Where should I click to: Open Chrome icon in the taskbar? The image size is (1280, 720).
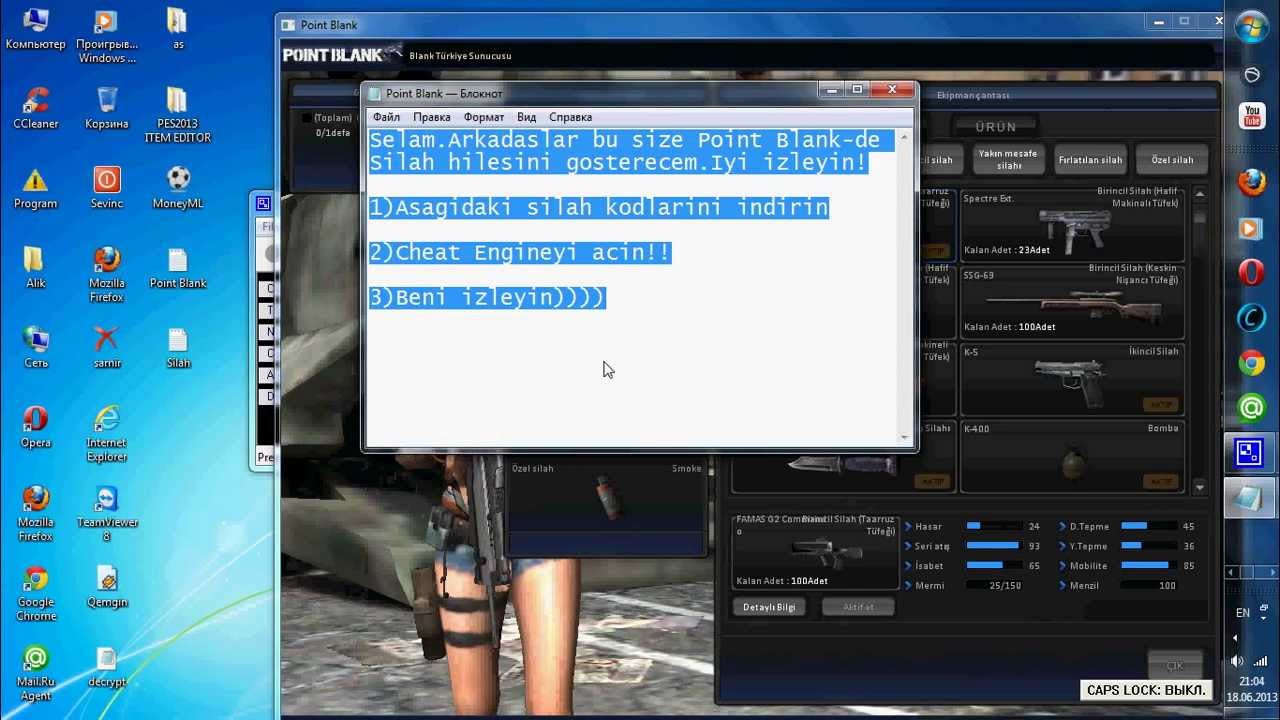1251,363
